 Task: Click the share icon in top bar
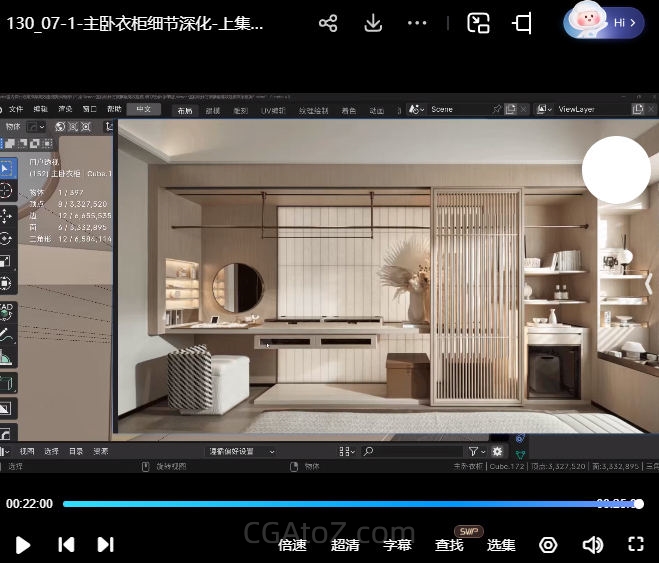[328, 24]
